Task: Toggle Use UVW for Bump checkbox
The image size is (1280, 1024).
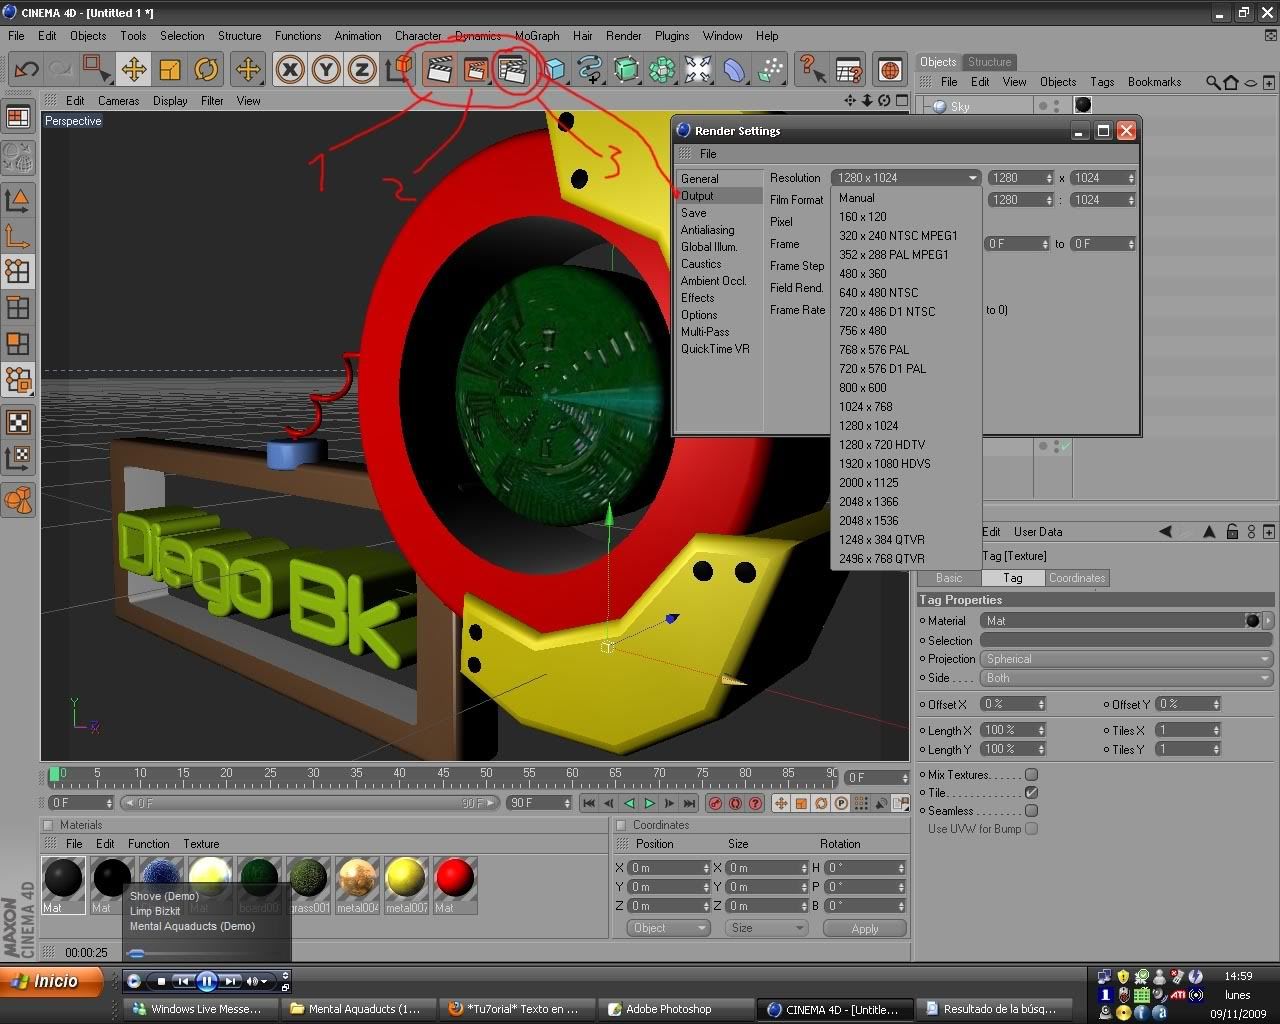Action: (x=1031, y=828)
